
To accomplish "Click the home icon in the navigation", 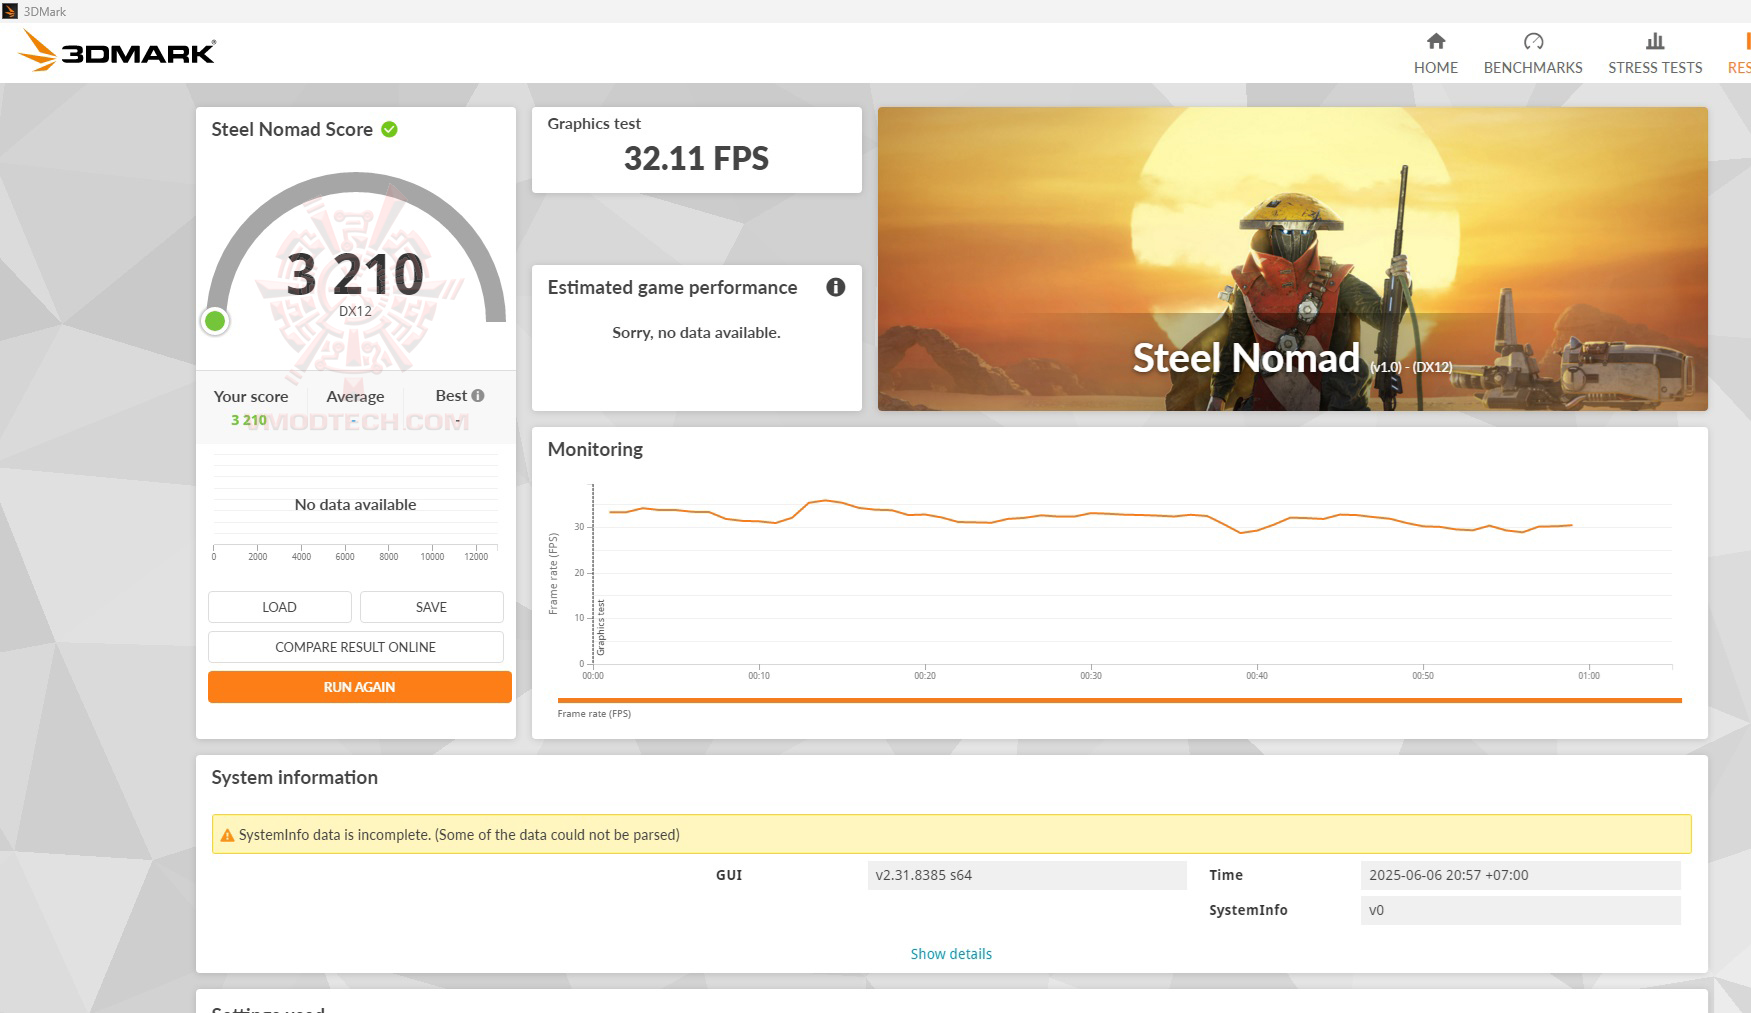I will [x=1436, y=41].
